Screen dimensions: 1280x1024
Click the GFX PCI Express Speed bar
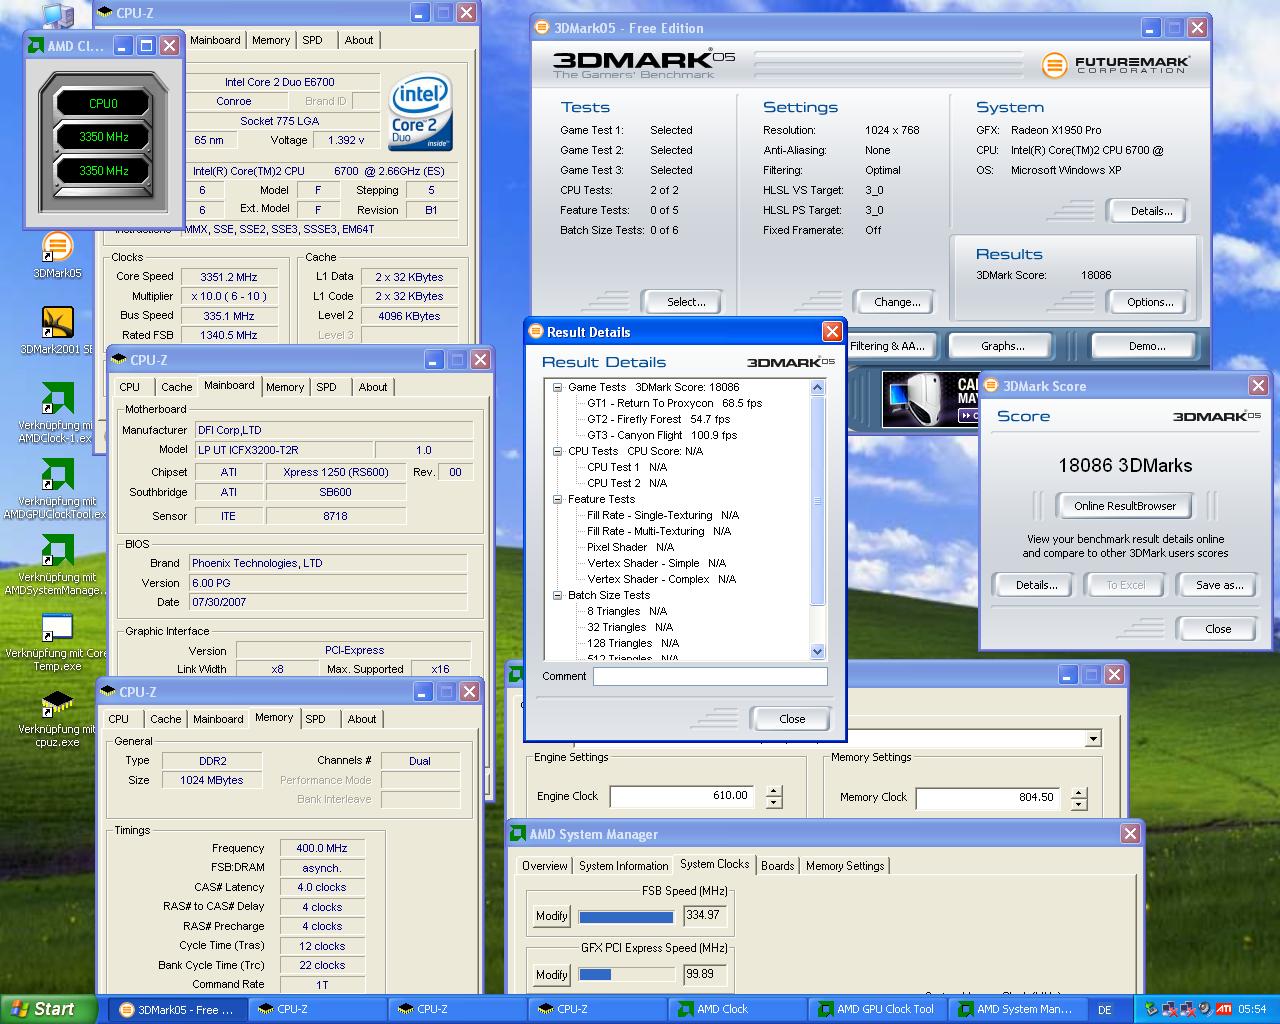[626, 975]
